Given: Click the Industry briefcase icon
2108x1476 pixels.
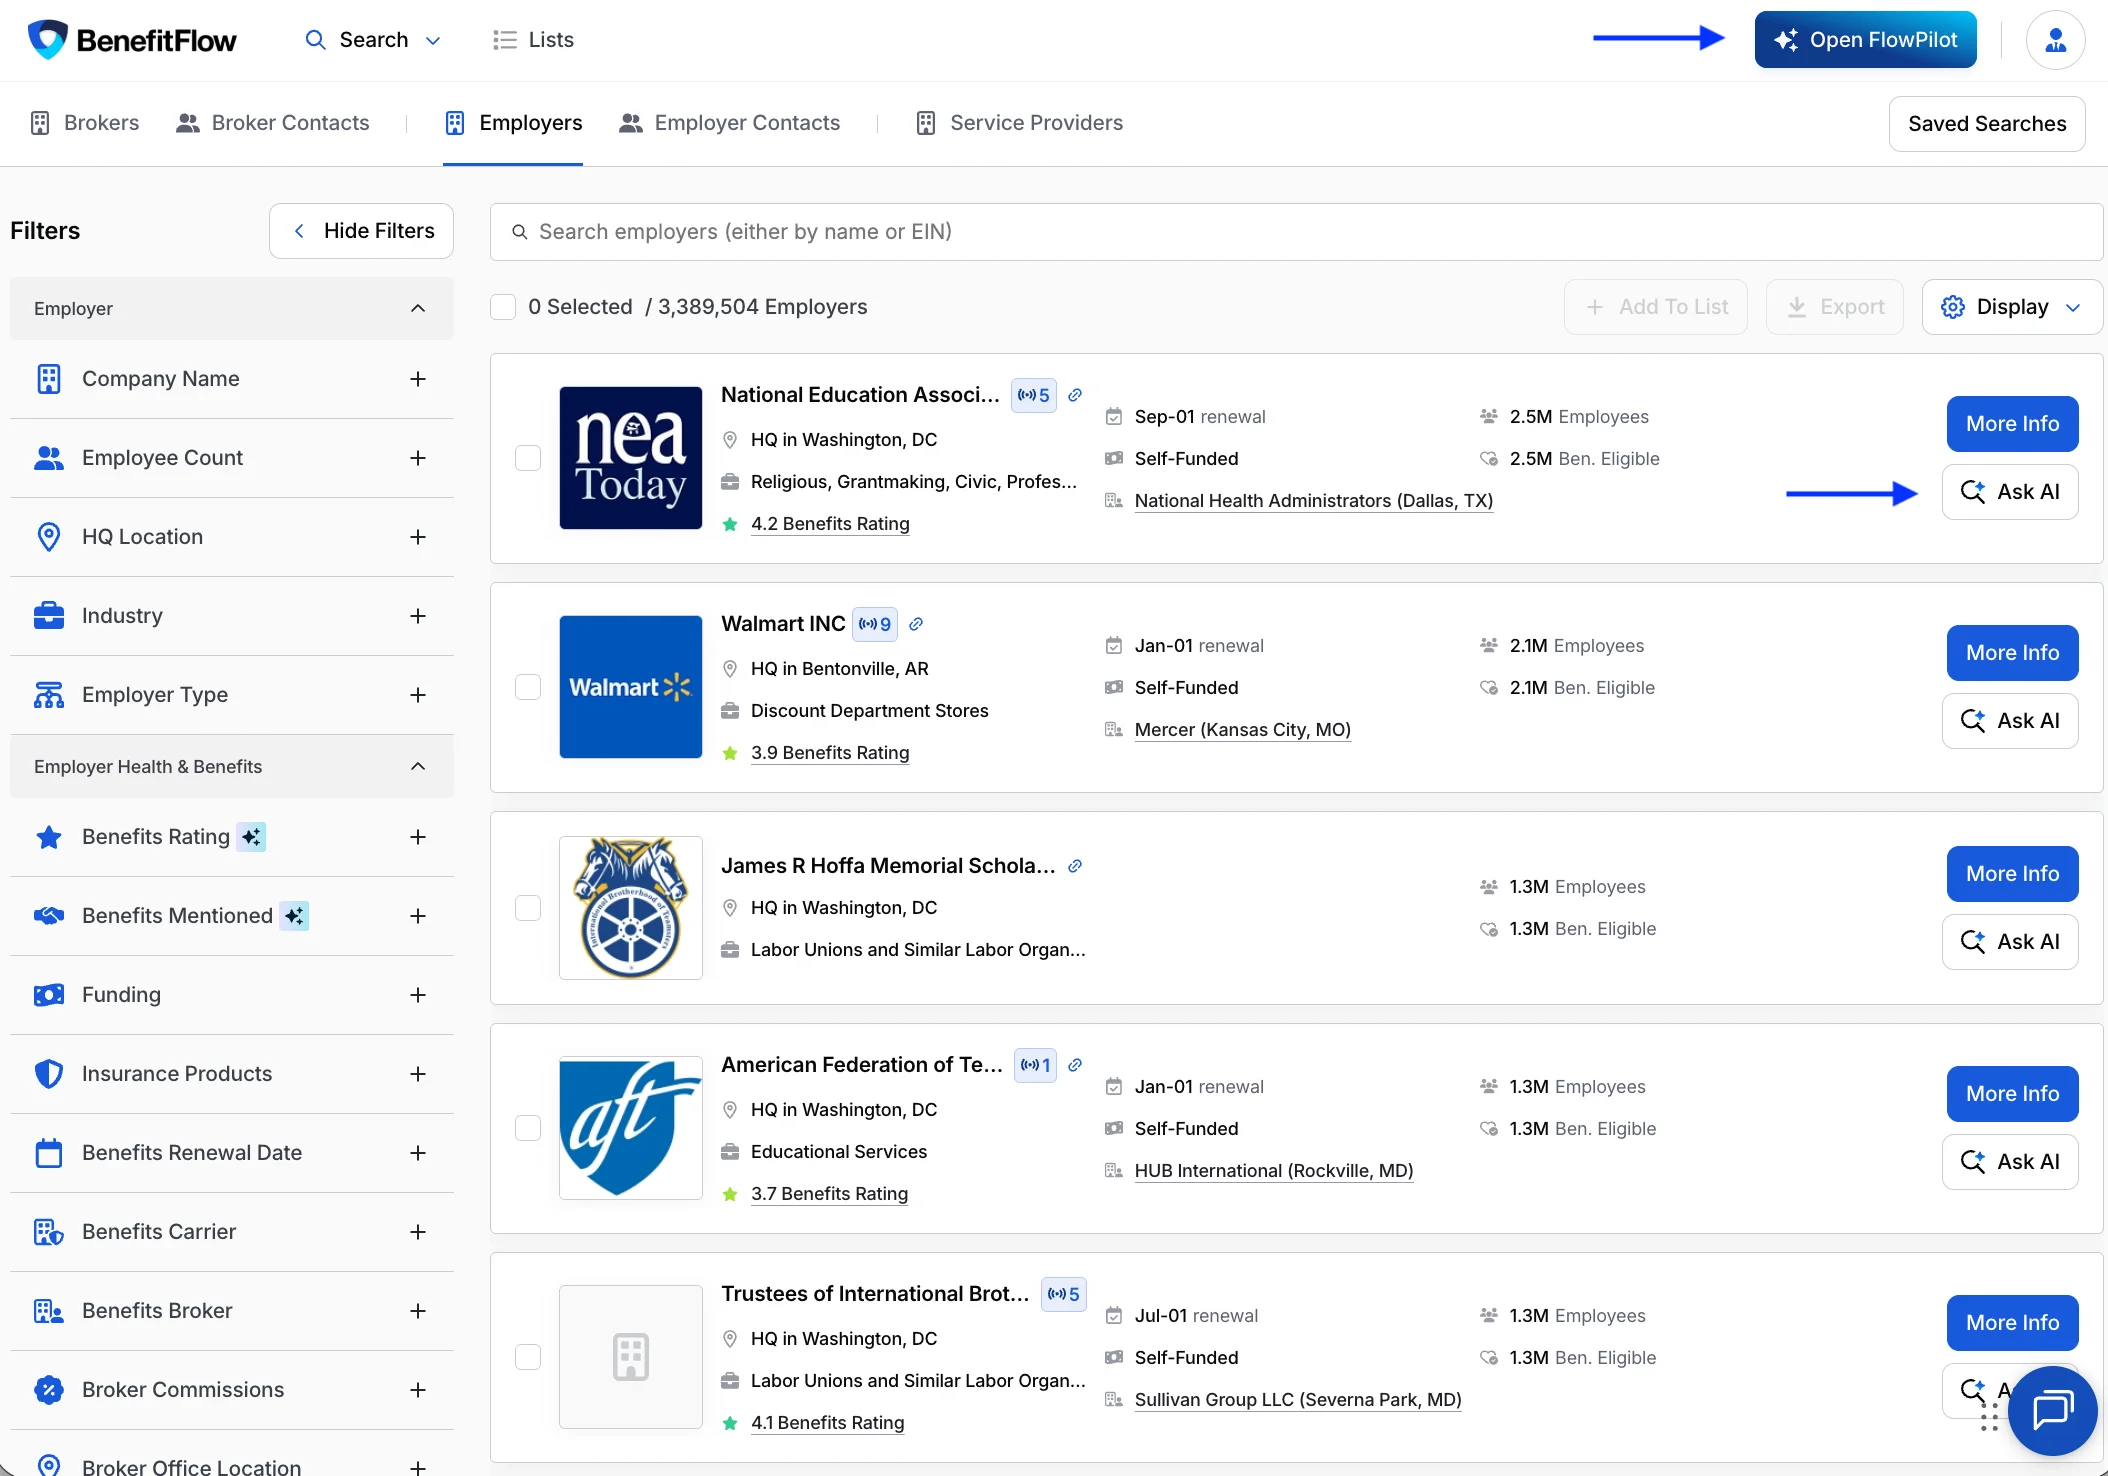Looking at the screenshot, I should point(49,616).
